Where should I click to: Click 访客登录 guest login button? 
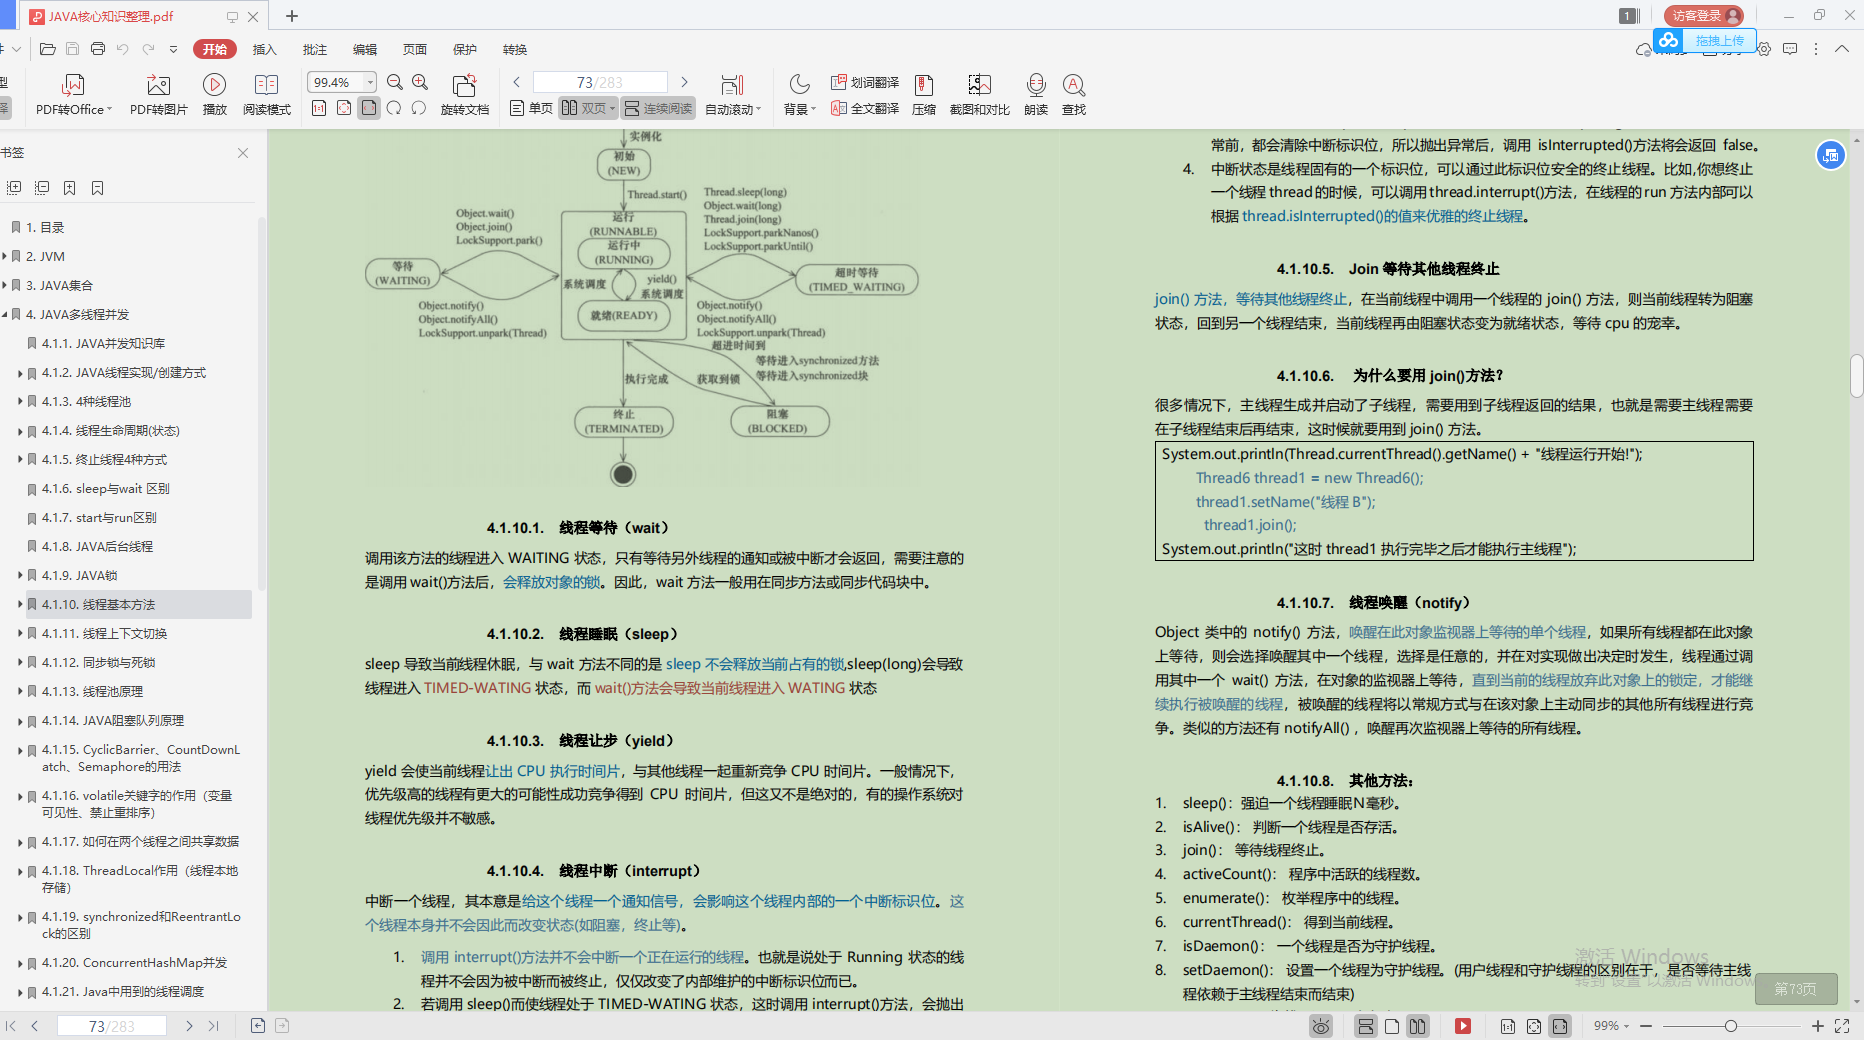1704,16
